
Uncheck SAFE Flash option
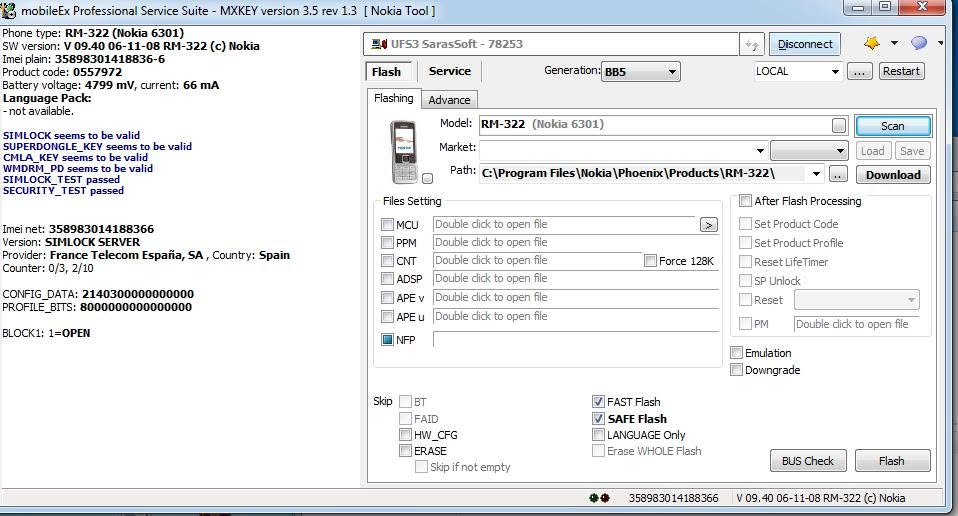point(598,419)
